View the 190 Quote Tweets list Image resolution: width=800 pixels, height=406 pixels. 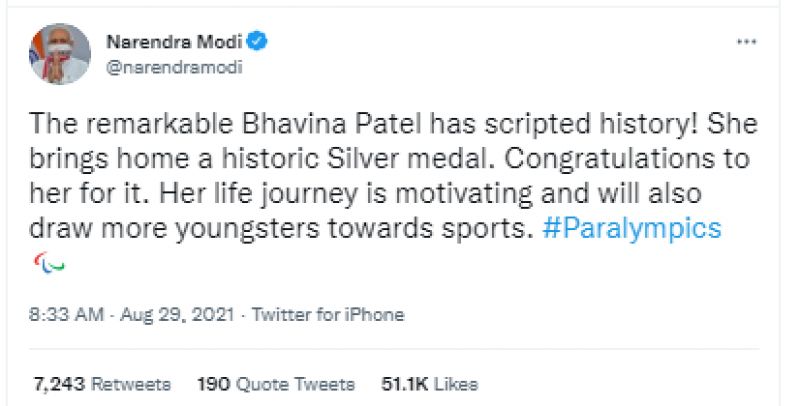click(x=275, y=384)
